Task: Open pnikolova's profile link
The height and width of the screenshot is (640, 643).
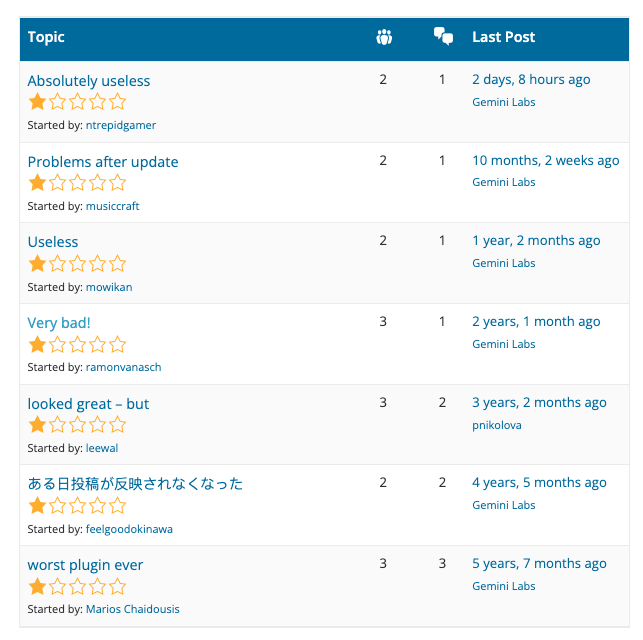Action: click(x=497, y=425)
